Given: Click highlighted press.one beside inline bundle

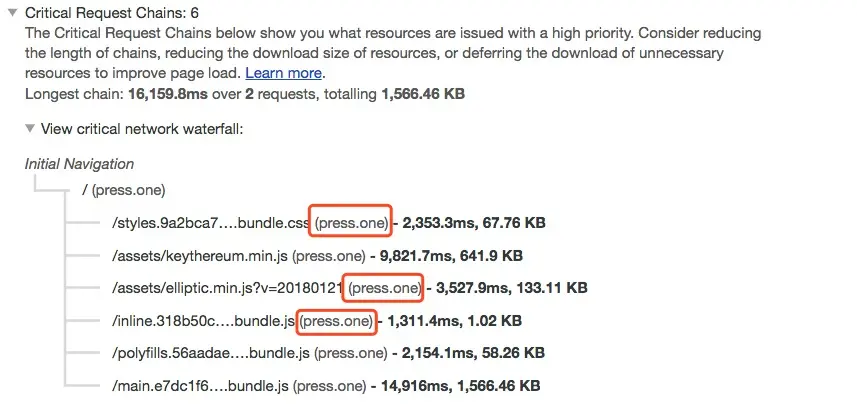Looking at the screenshot, I should point(337,320).
